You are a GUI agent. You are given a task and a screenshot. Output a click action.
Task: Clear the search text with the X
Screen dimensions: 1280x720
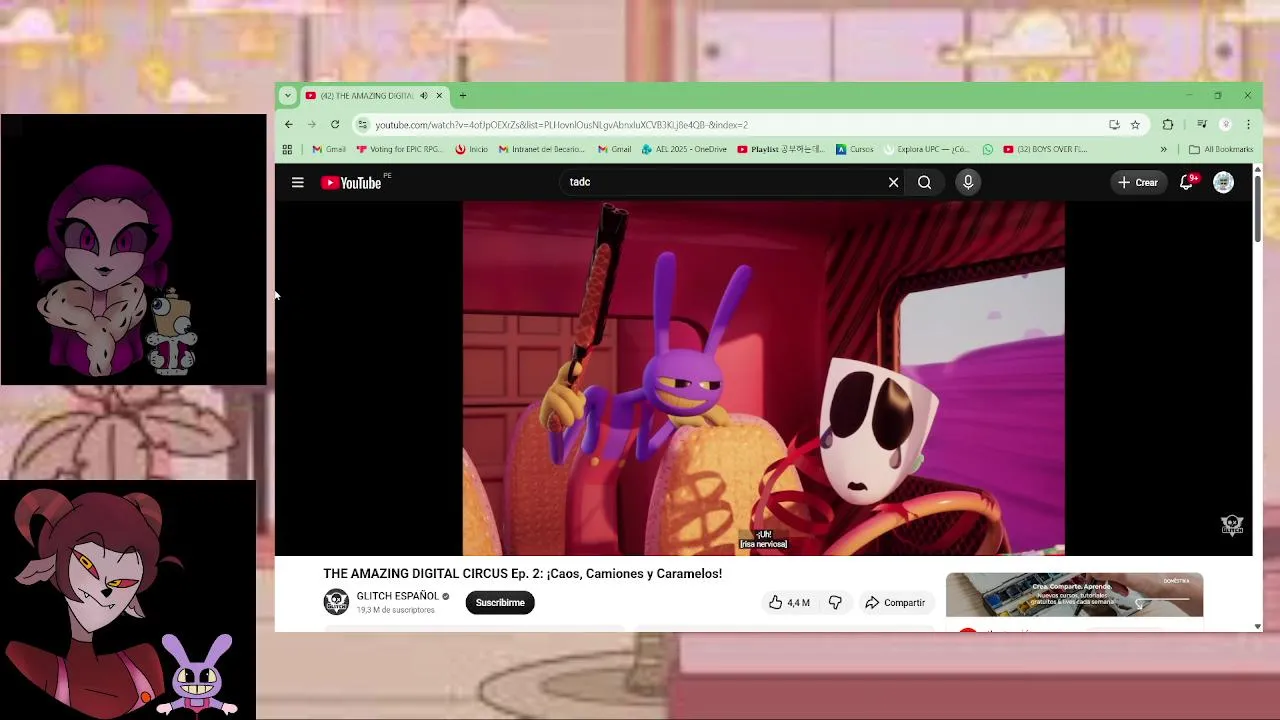tap(893, 182)
